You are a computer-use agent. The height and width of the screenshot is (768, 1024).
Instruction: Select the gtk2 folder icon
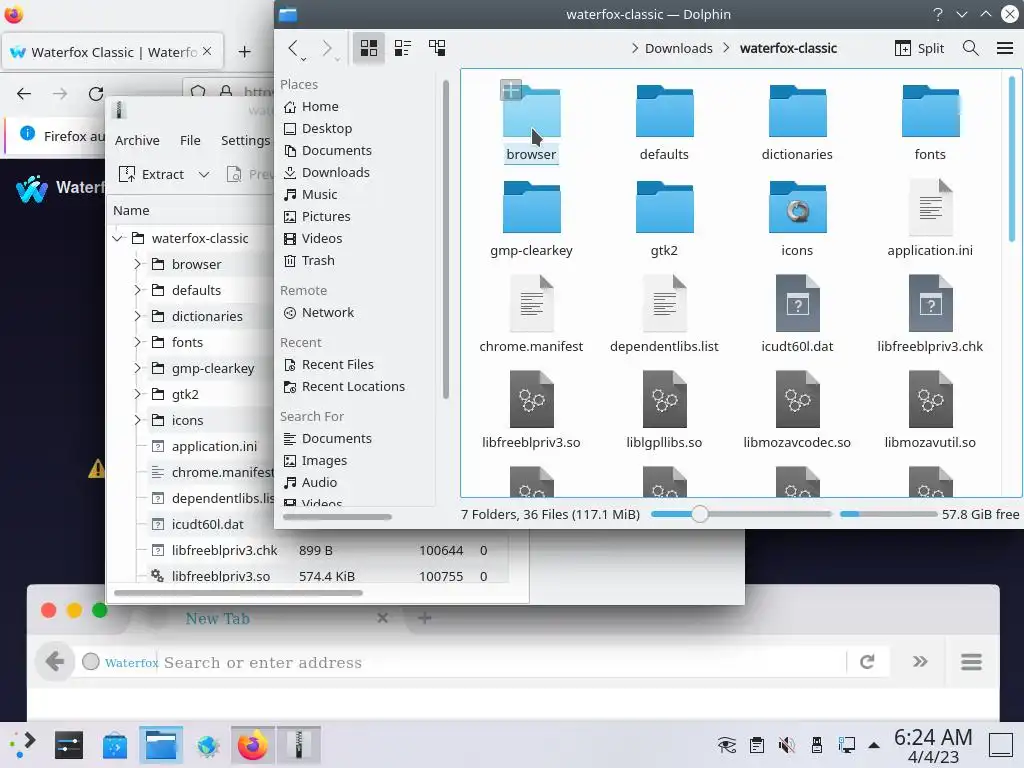pyautogui.click(x=664, y=208)
